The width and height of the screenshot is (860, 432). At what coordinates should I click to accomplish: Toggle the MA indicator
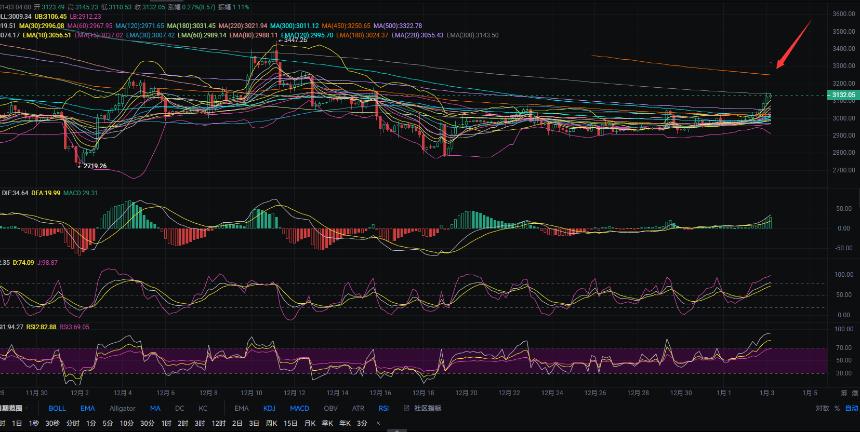coord(155,408)
